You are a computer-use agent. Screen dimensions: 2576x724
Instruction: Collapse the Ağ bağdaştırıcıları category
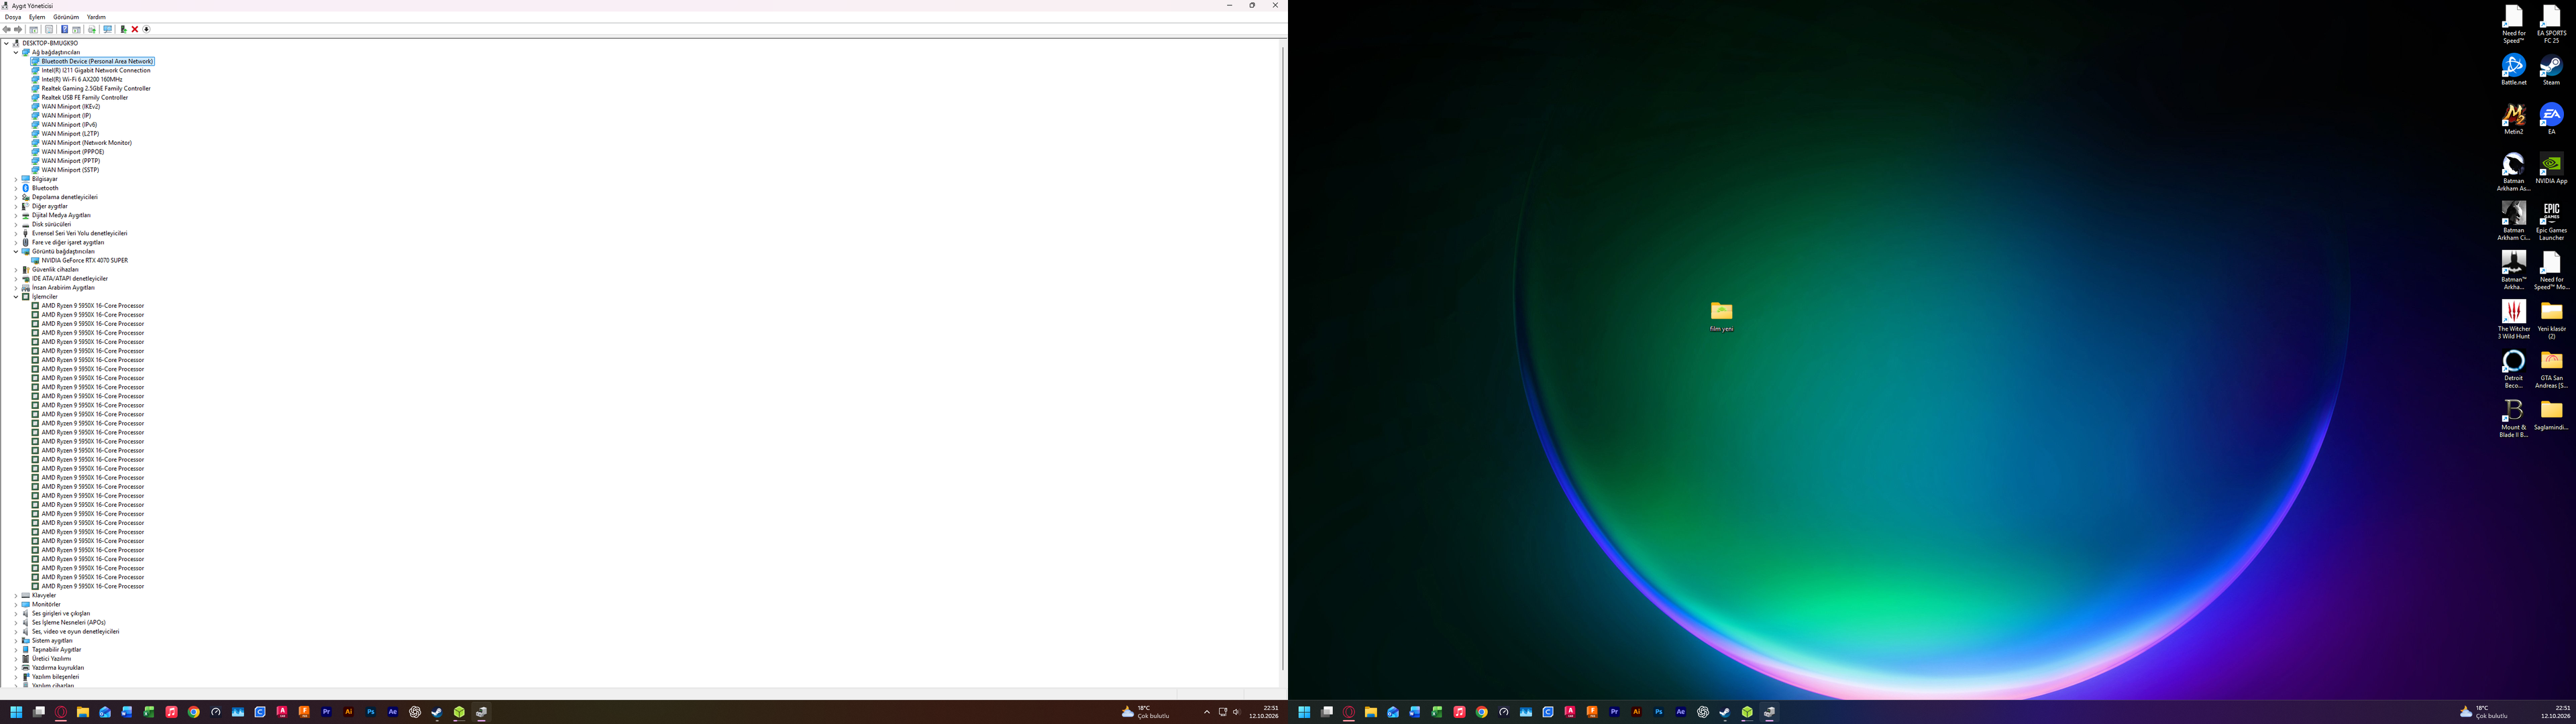tap(15, 52)
